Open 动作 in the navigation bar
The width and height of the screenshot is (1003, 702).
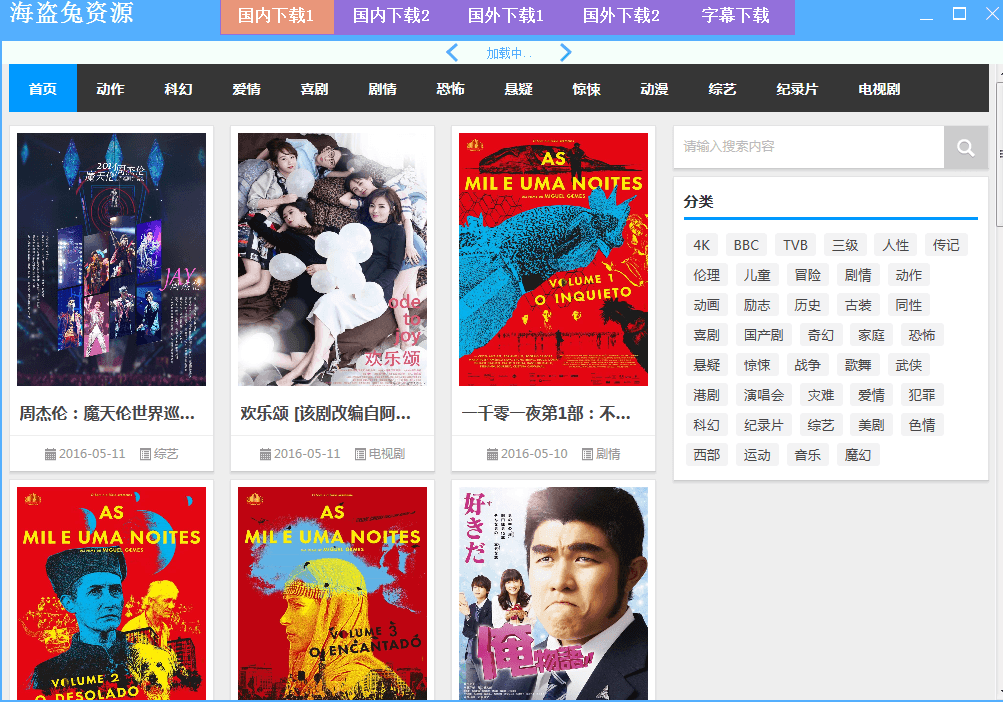coord(111,88)
